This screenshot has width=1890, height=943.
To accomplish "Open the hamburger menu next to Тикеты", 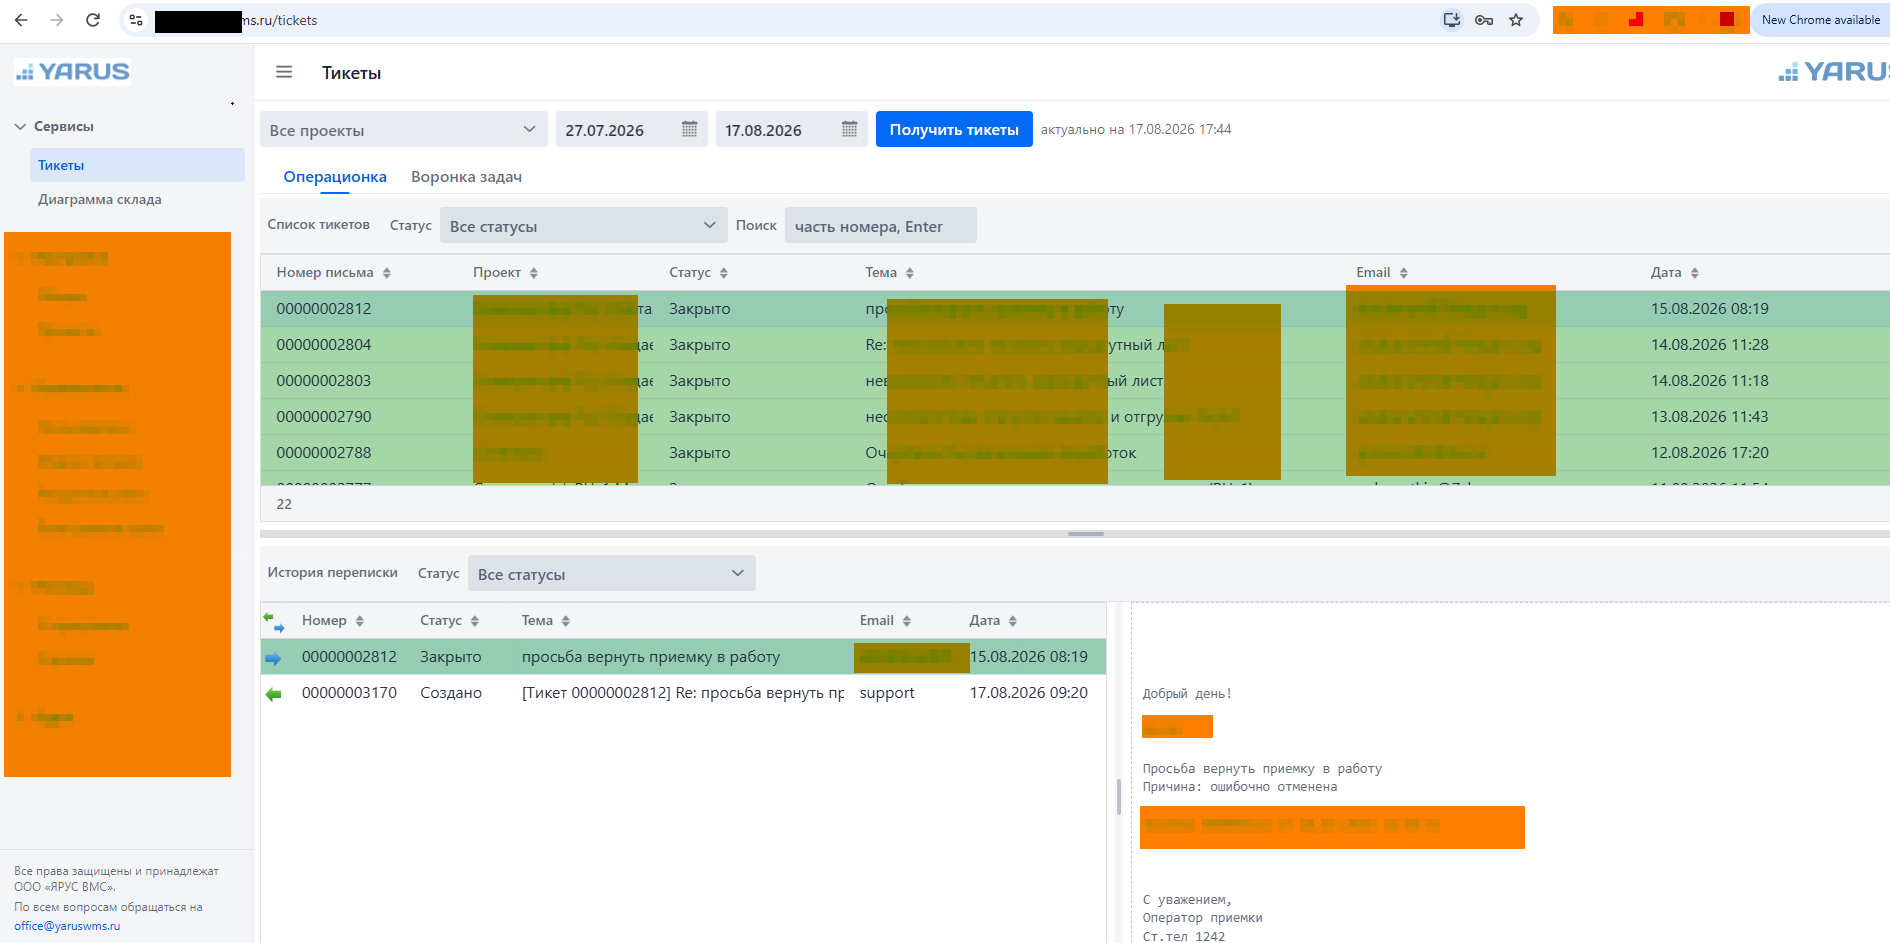I will coord(284,72).
